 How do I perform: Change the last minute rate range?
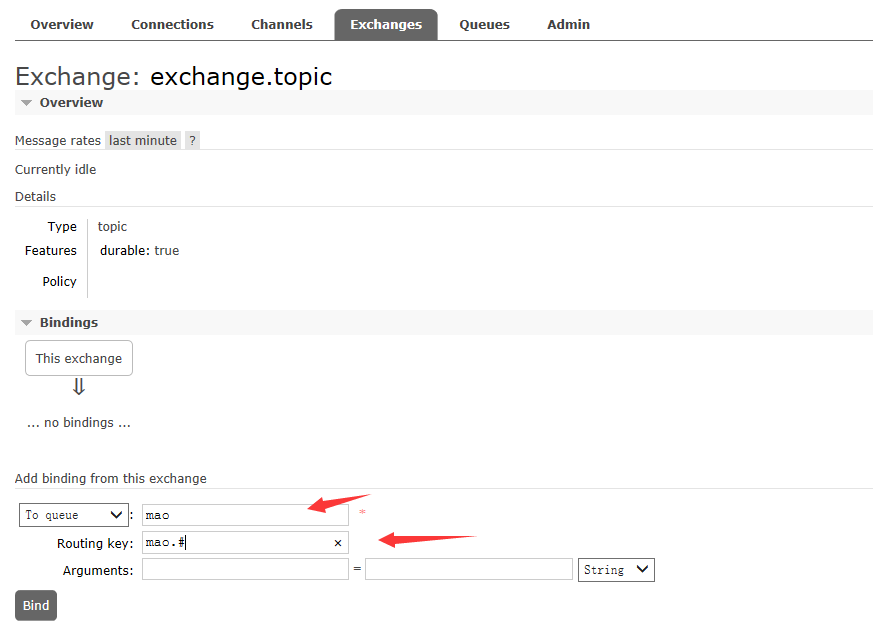click(143, 140)
